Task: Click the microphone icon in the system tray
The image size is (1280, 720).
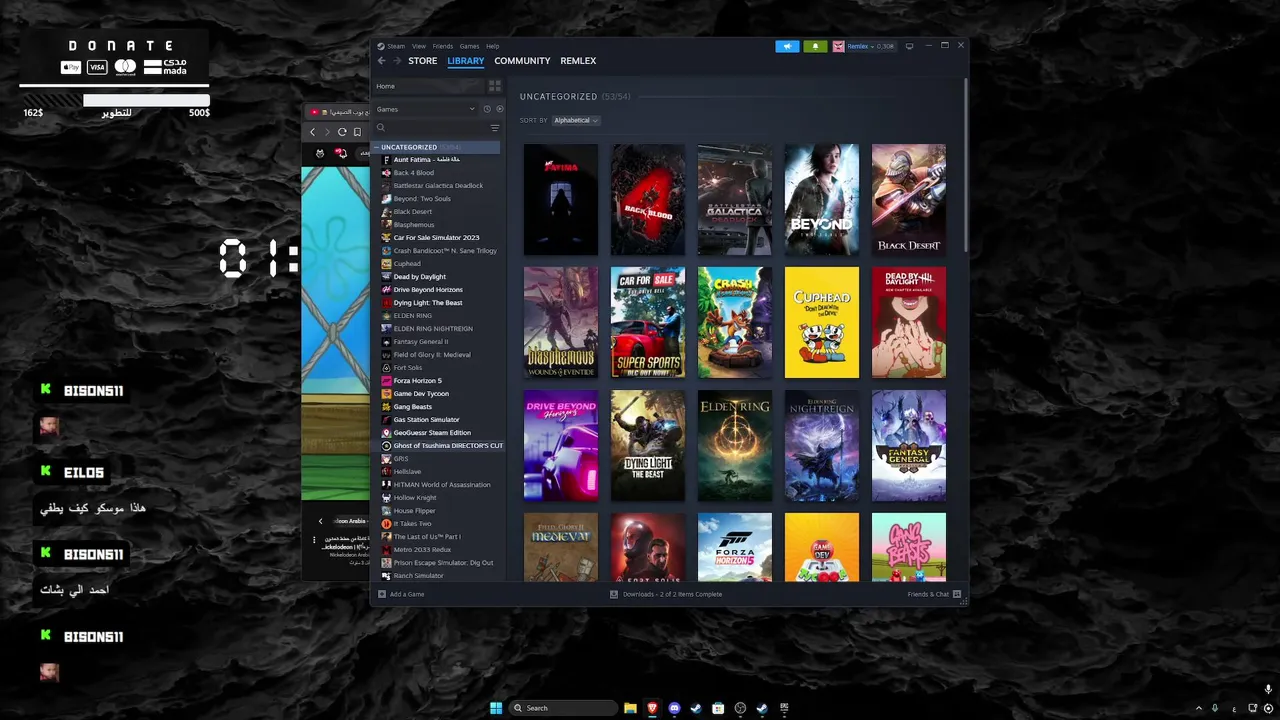Action: tap(1215, 708)
